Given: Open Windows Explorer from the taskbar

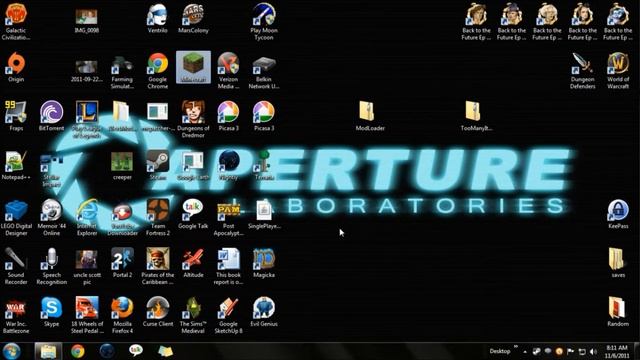Looking at the screenshot, I should (x=48, y=351).
